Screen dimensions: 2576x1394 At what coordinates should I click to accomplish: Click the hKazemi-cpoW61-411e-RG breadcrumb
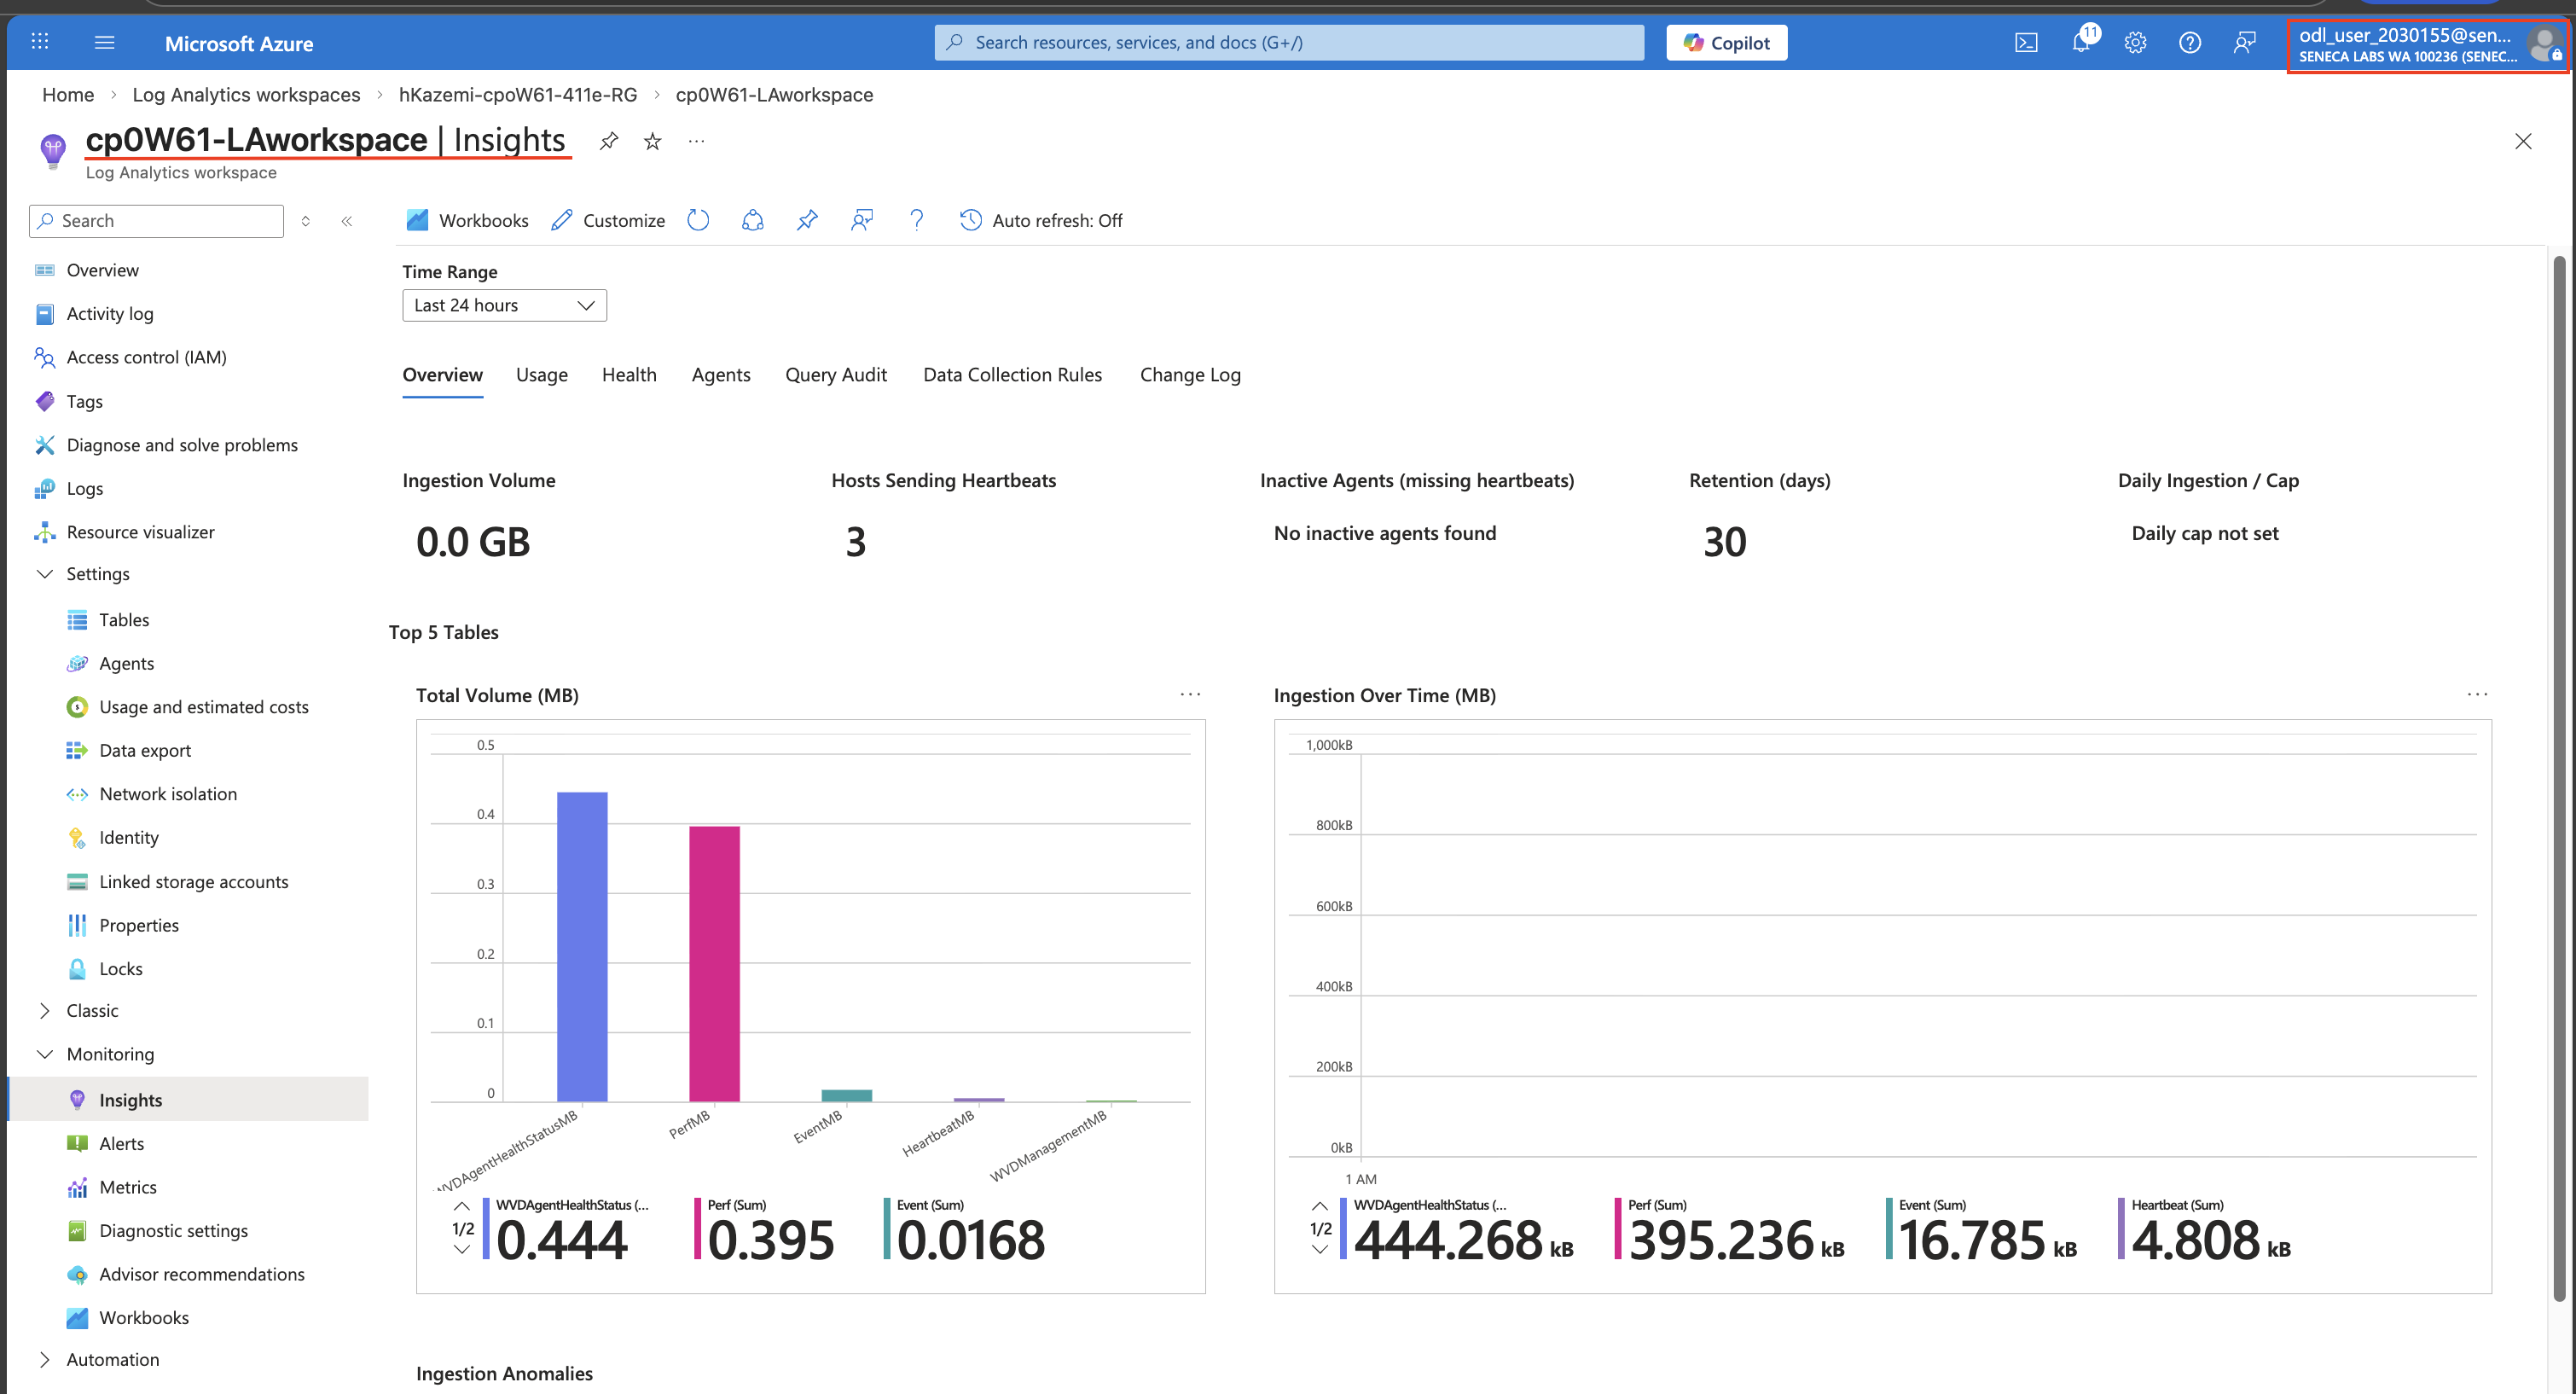(x=518, y=94)
